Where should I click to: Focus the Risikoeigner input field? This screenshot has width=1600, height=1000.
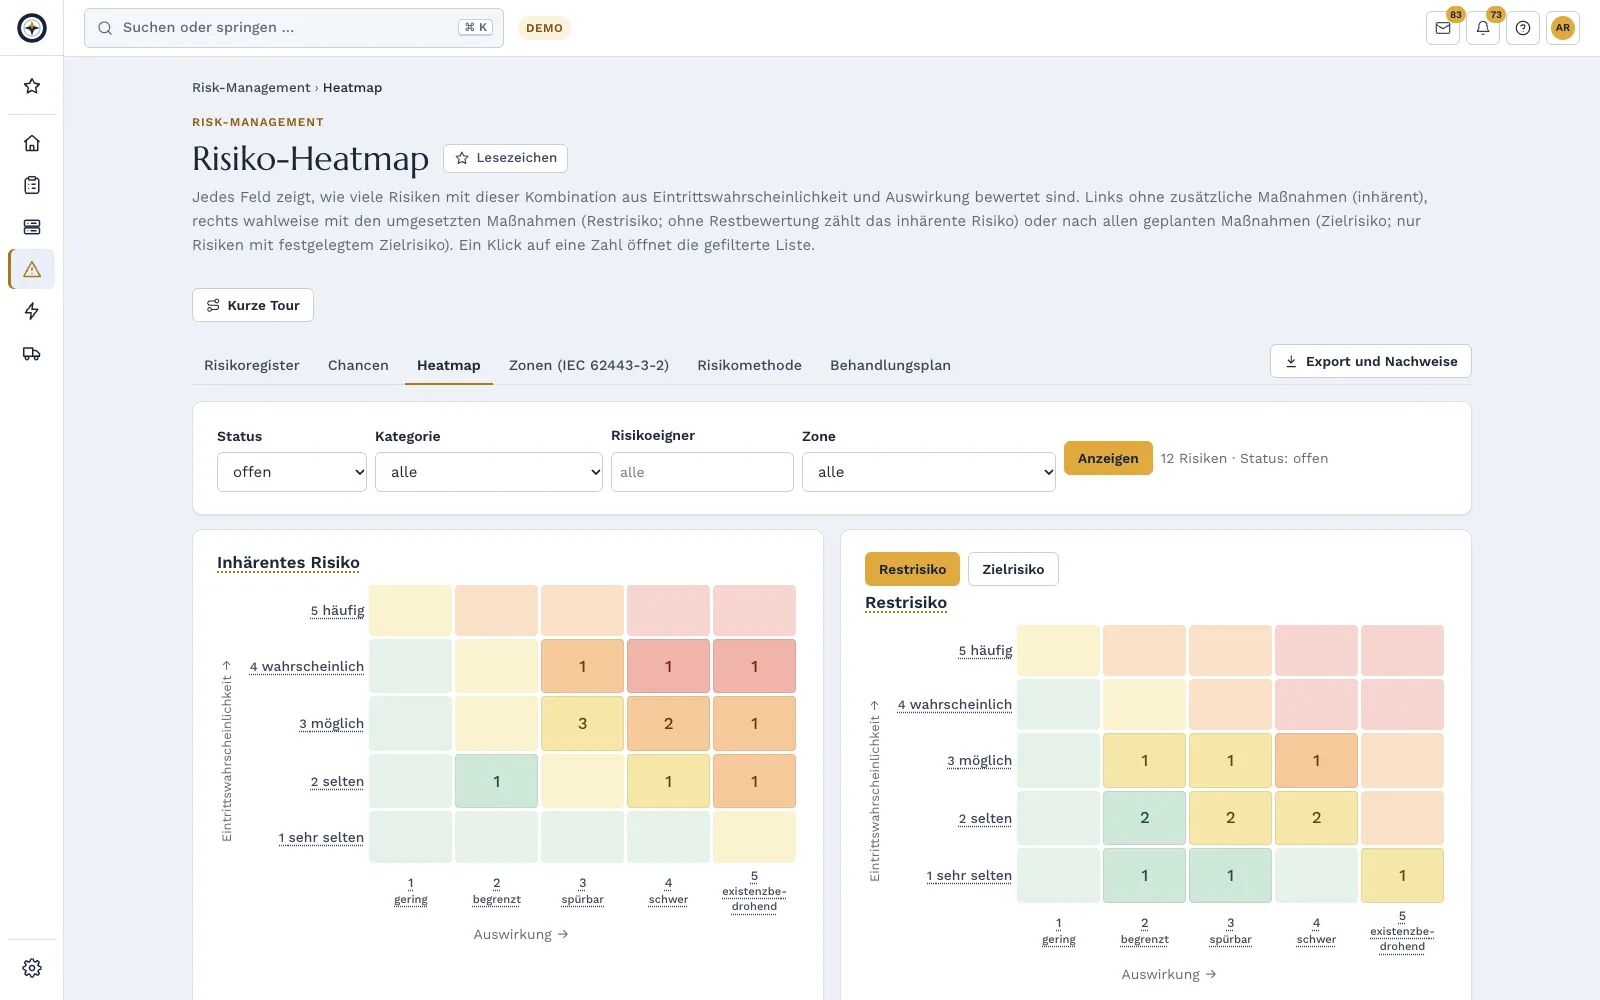click(702, 472)
